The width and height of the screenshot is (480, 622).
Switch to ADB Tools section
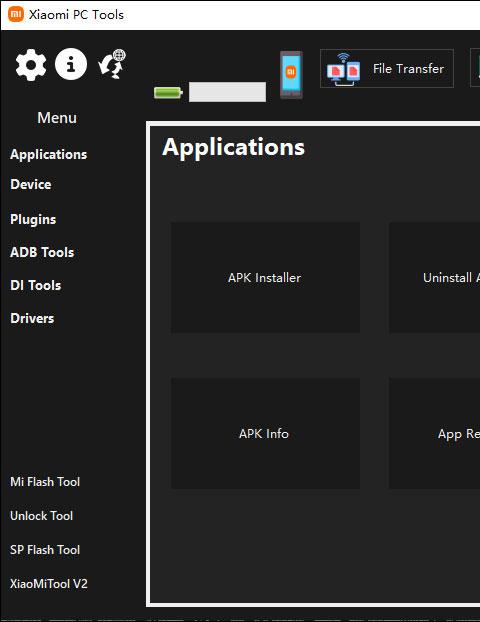click(42, 252)
